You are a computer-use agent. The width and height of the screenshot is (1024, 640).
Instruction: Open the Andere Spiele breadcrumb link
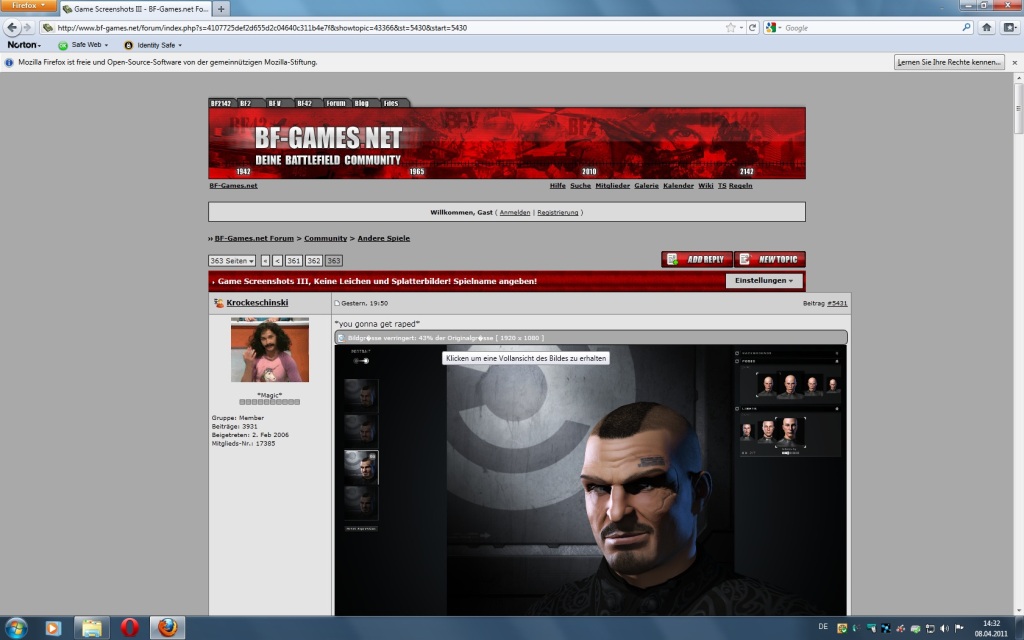[x=383, y=238]
